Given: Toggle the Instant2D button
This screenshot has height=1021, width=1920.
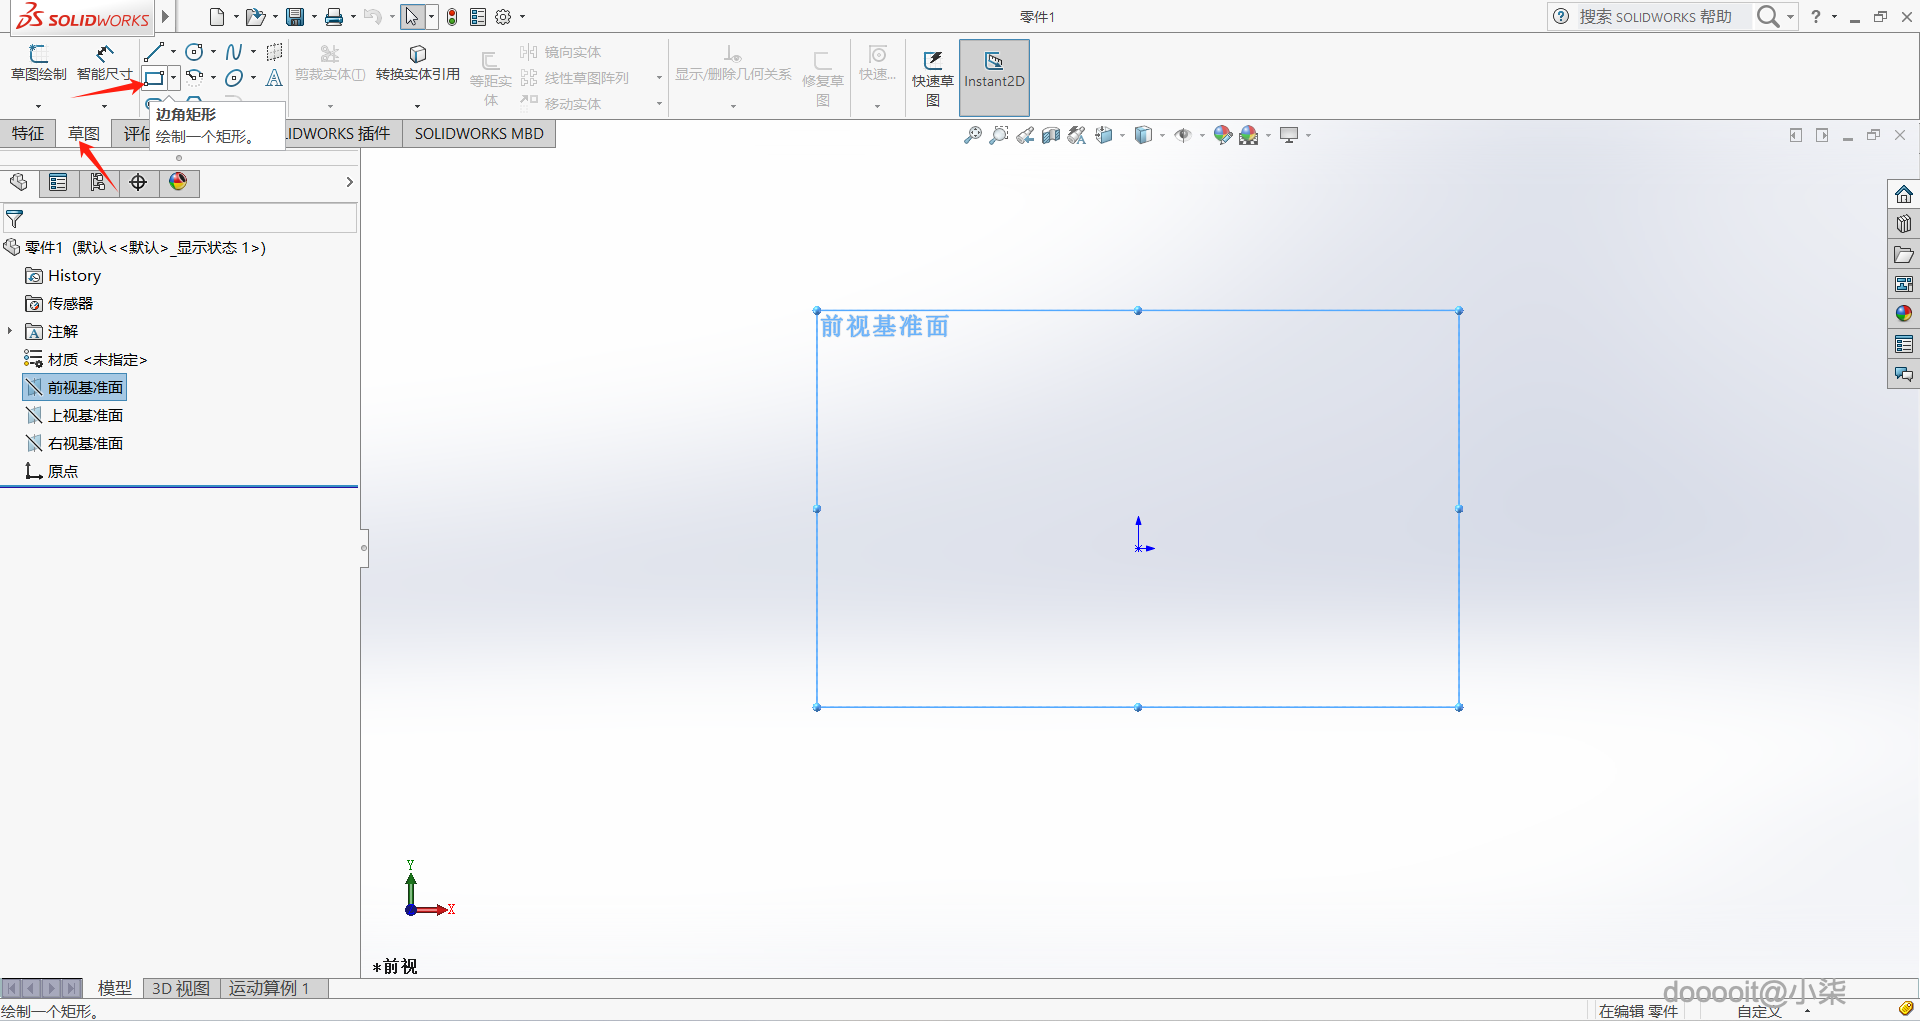Looking at the screenshot, I should (994, 78).
